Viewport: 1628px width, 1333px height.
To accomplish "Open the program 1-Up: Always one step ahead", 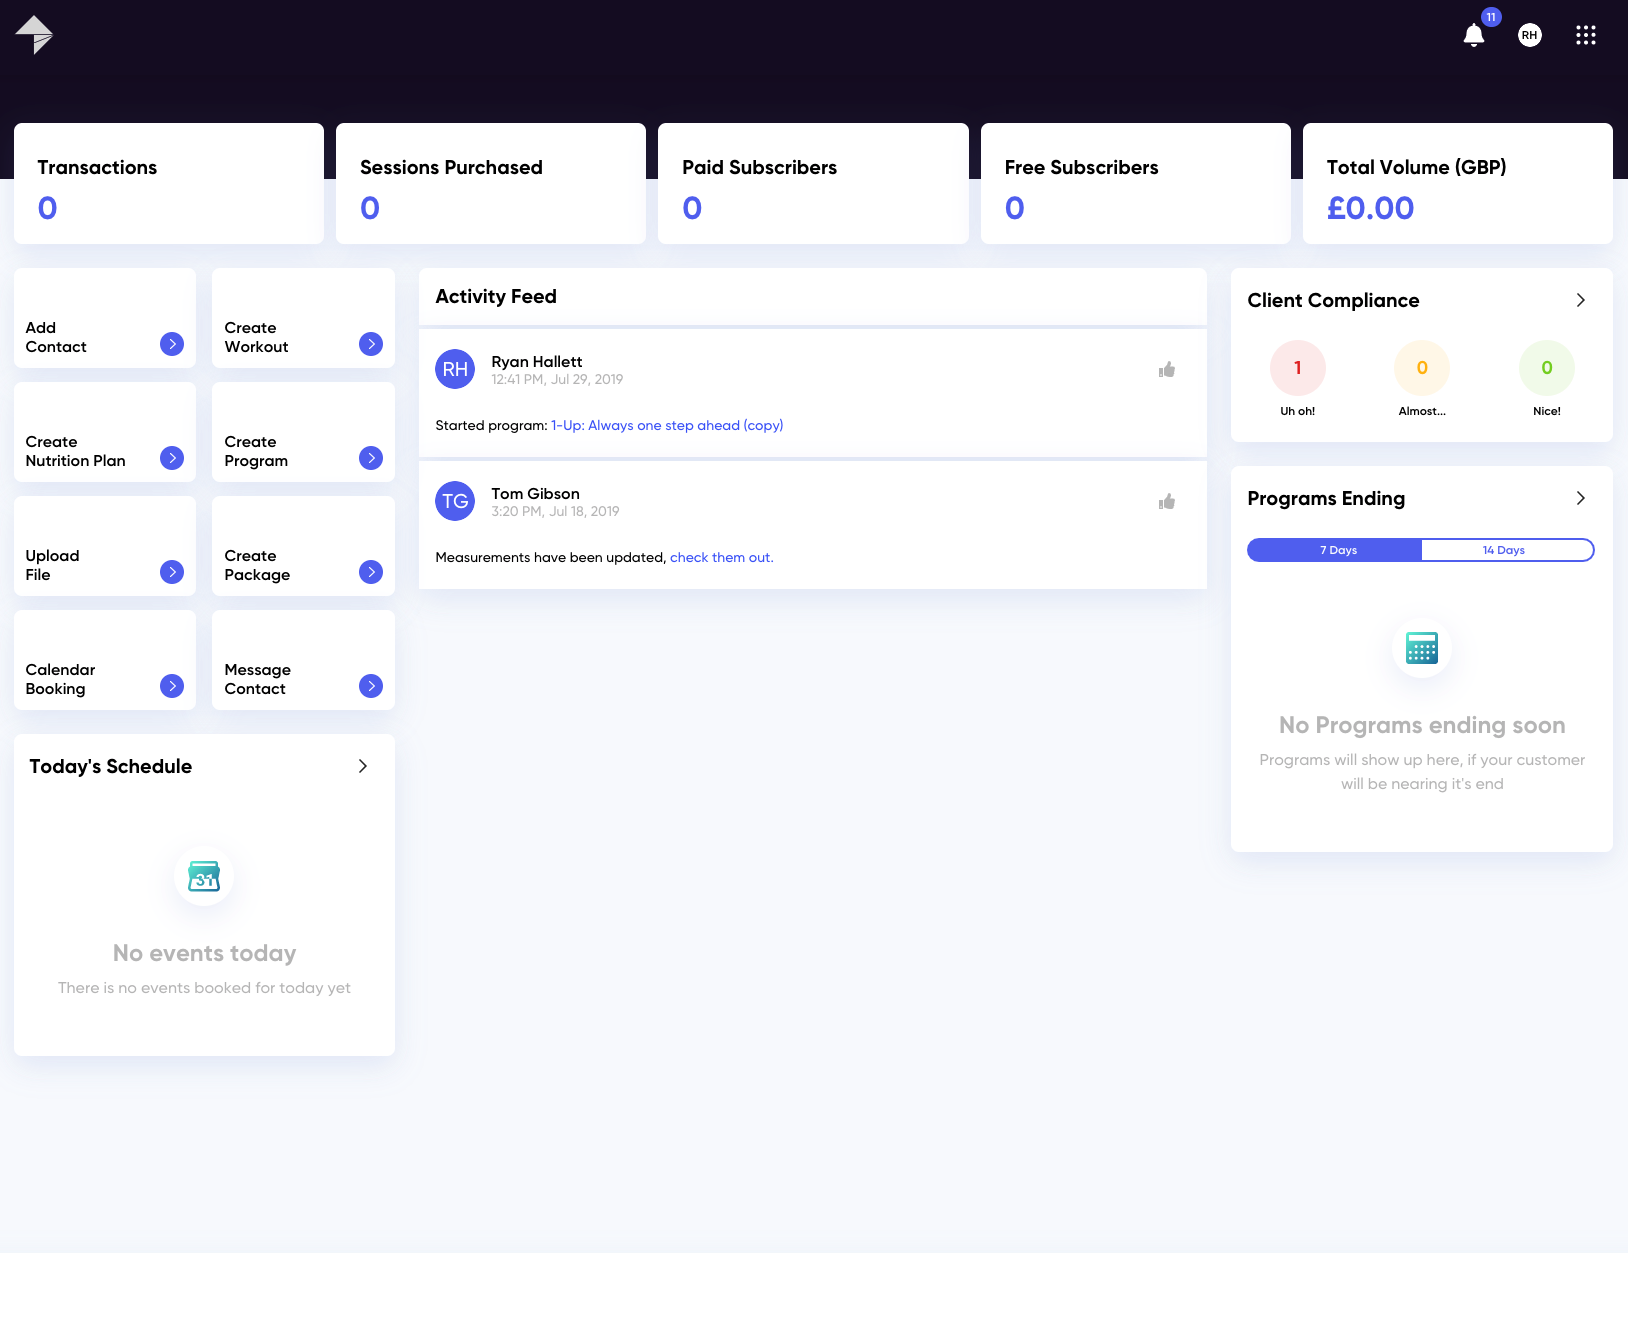I will pos(667,425).
